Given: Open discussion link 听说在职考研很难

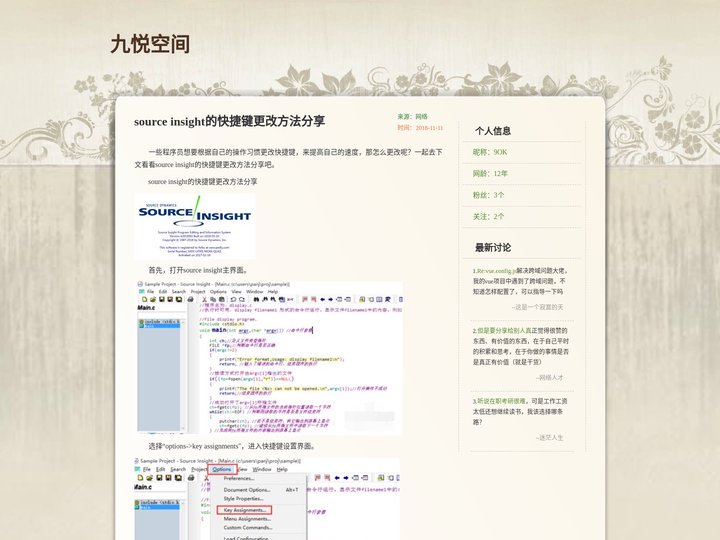Looking at the screenshot, I should pos(501,401).
